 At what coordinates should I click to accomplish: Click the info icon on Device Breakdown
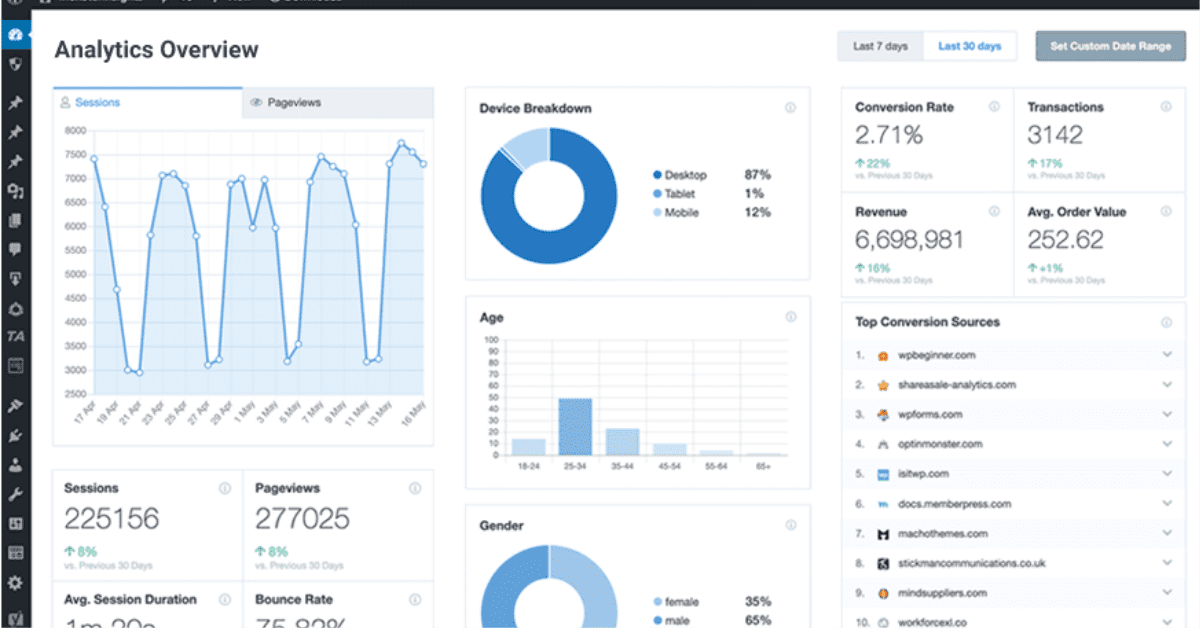click(790, 108)
